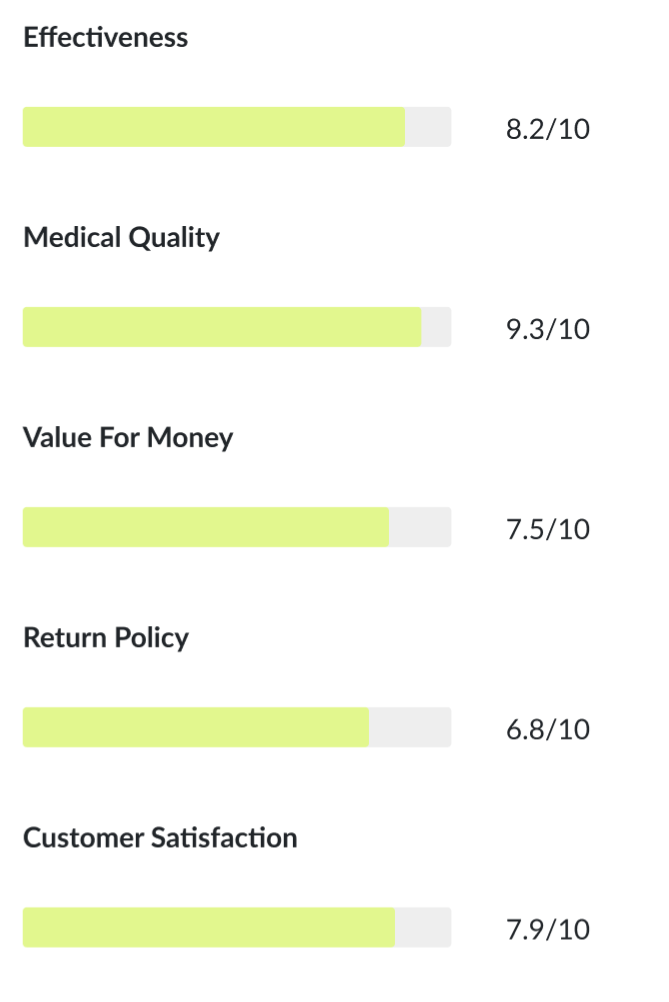Click the filled Medical Quality rating bar

(x=222, y=327)
